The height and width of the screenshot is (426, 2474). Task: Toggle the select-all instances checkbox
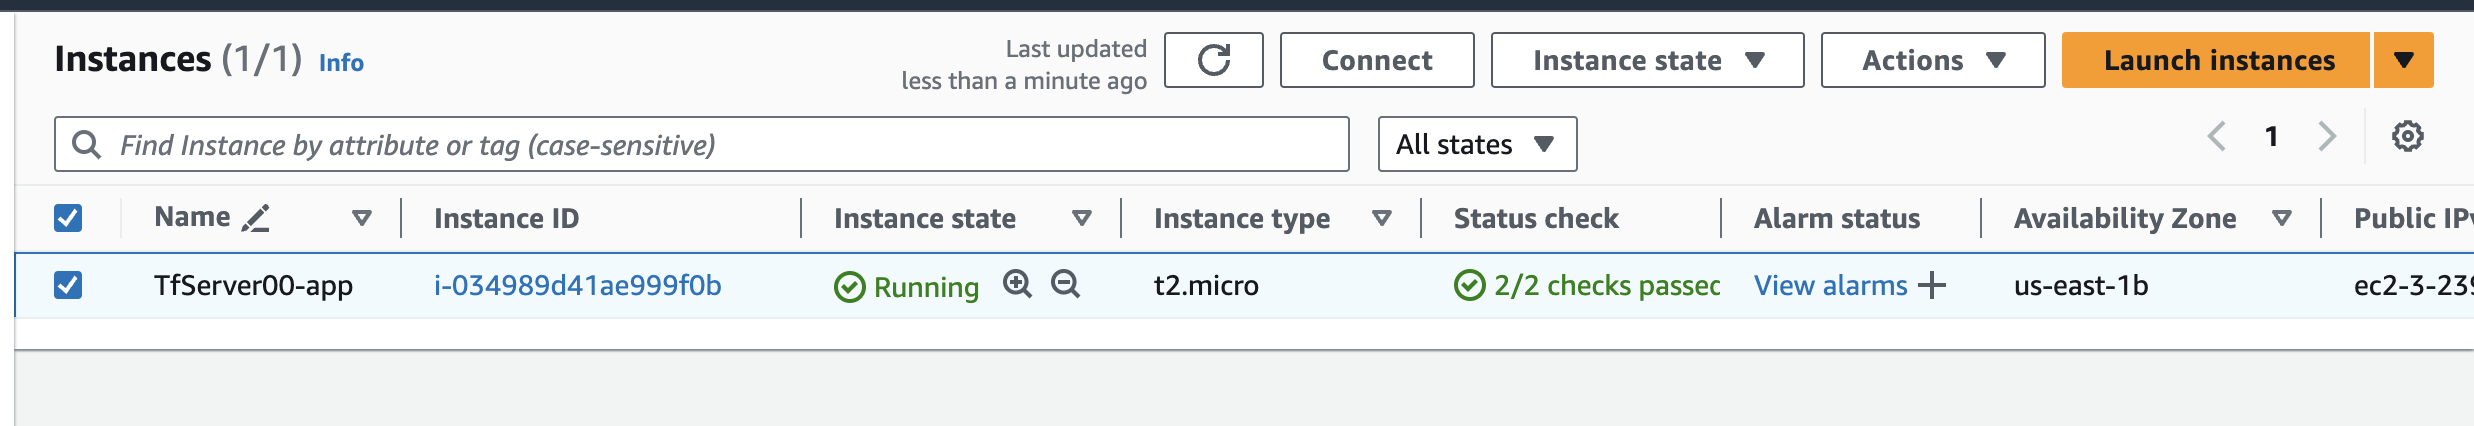click(68, 218)
